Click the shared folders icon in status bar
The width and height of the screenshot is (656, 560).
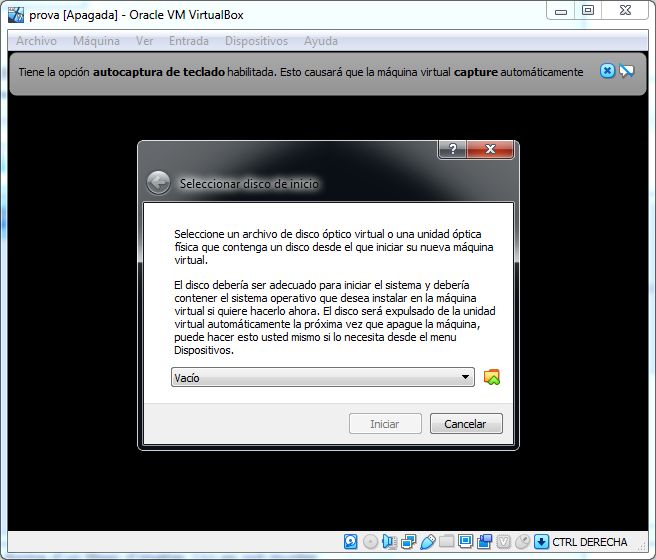pyautogui.click(x=446, y=541)
